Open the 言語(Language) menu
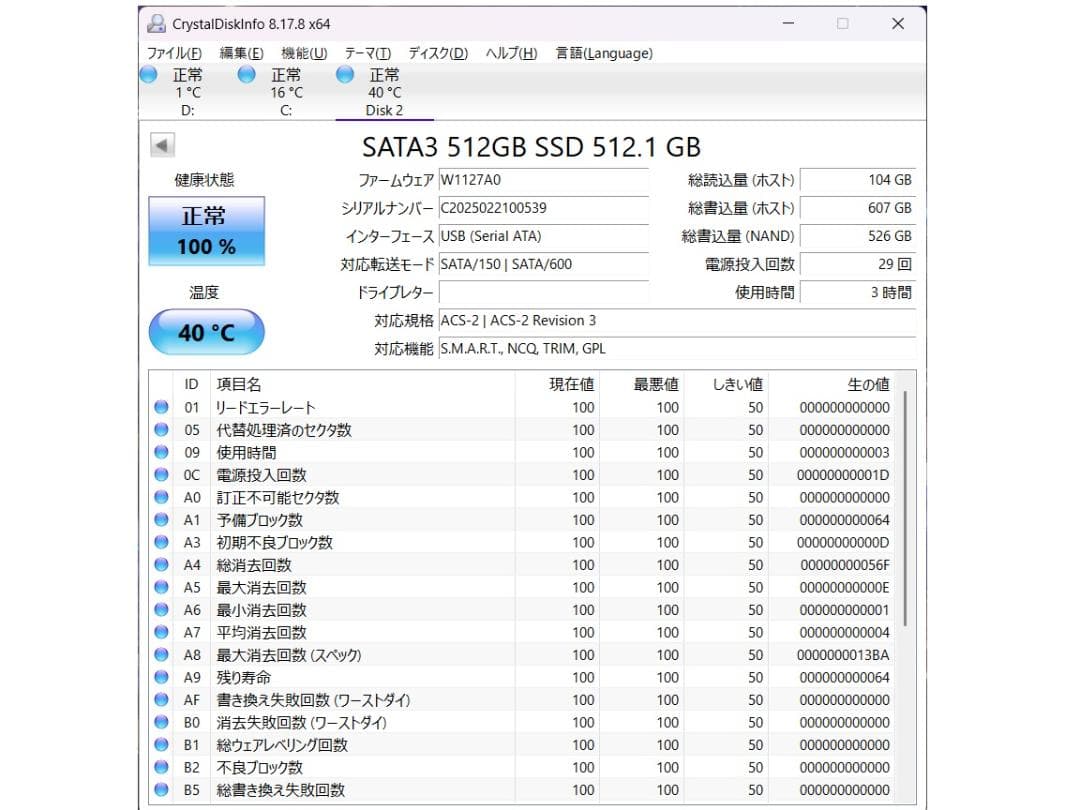This screenshot has width=1080, height=810. tap(603, 53)
